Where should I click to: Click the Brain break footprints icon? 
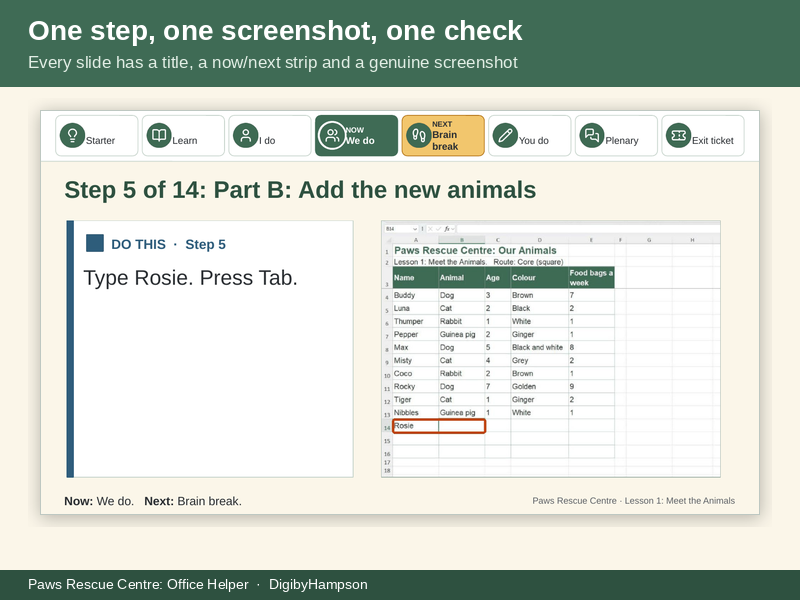coord(419,135)
